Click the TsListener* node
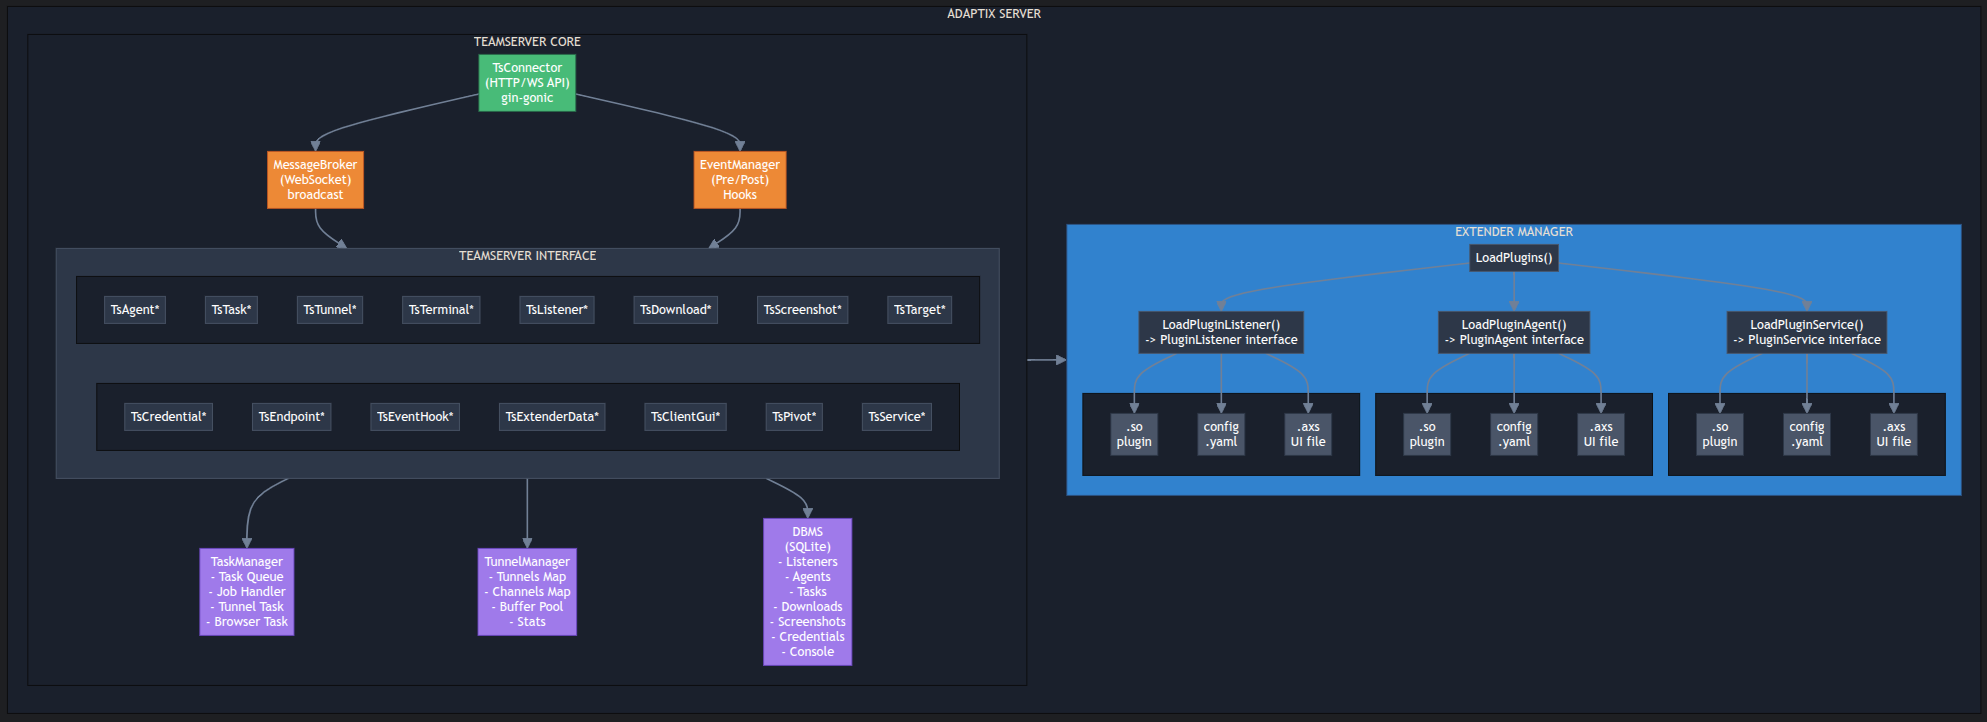 557,310
